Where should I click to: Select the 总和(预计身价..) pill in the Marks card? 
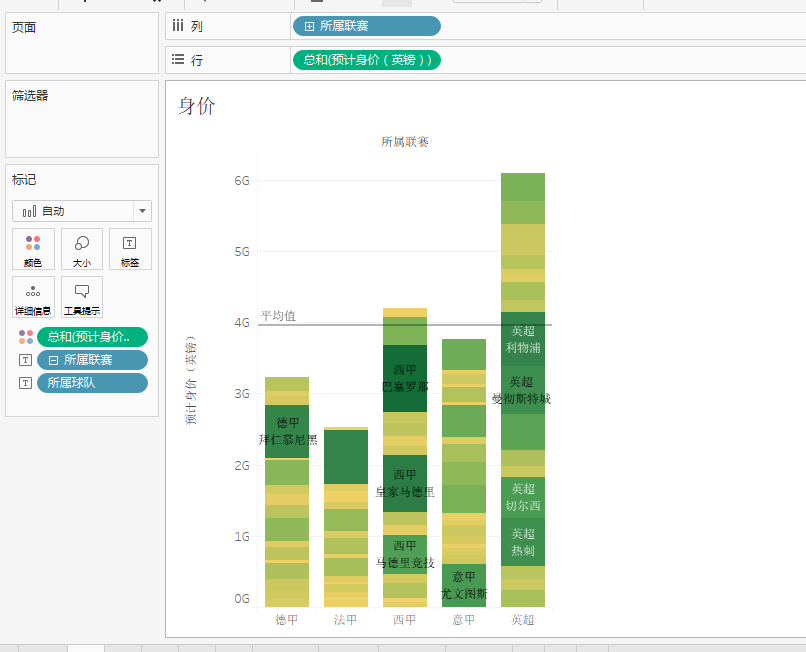(x=93, y=337)
